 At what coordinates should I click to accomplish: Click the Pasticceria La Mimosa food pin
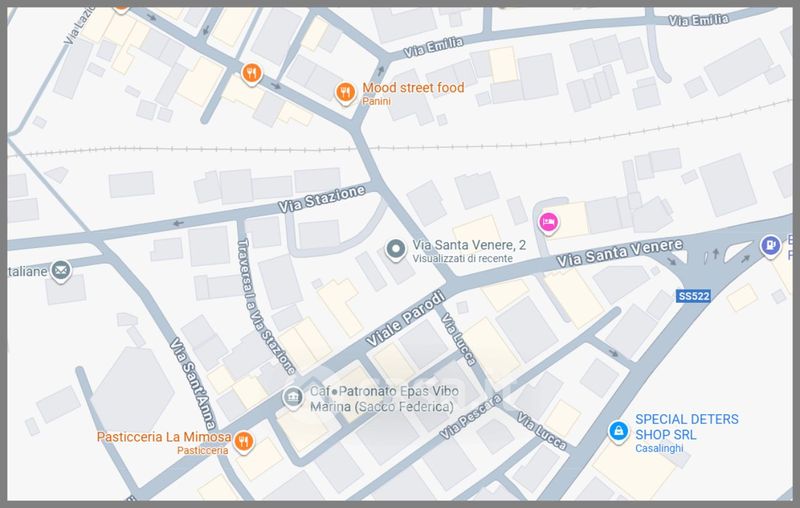(x=243, y=442)
